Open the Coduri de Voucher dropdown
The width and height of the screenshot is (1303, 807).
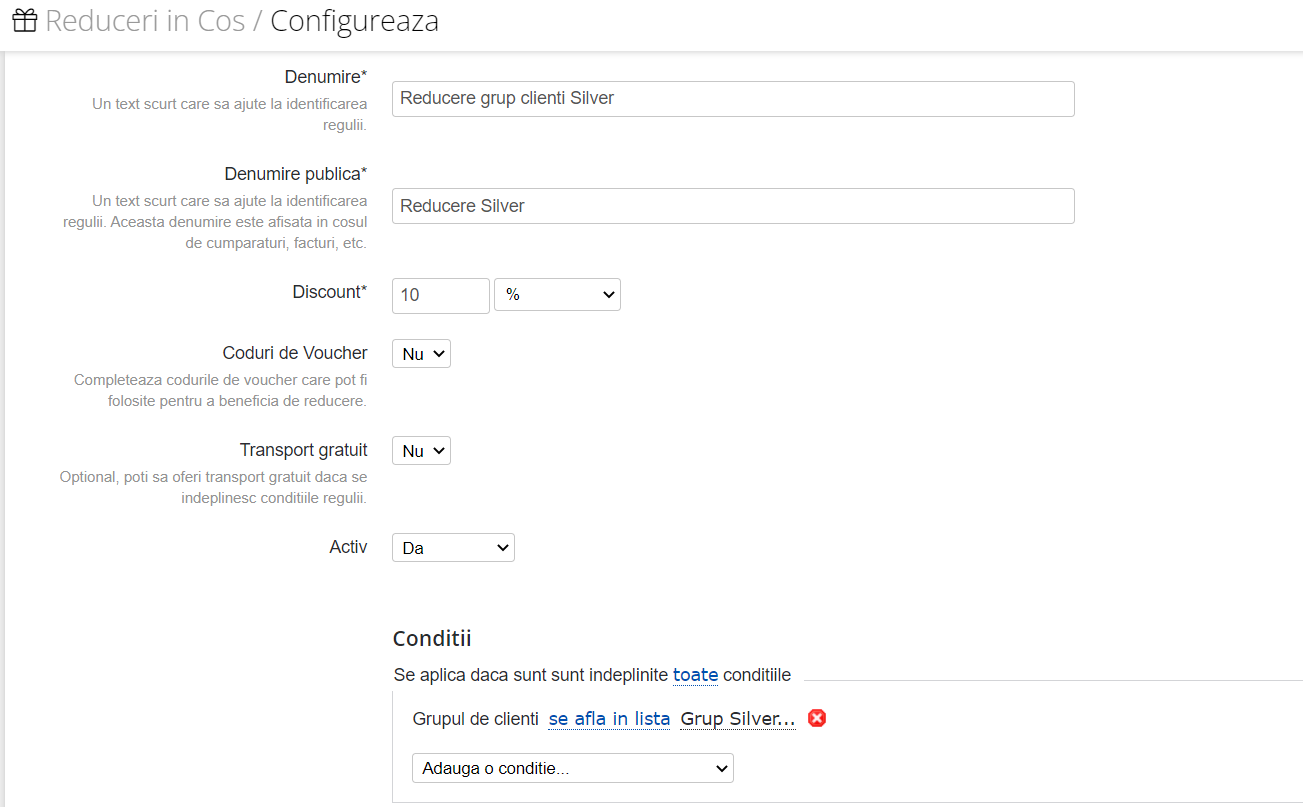pos(421,354)
